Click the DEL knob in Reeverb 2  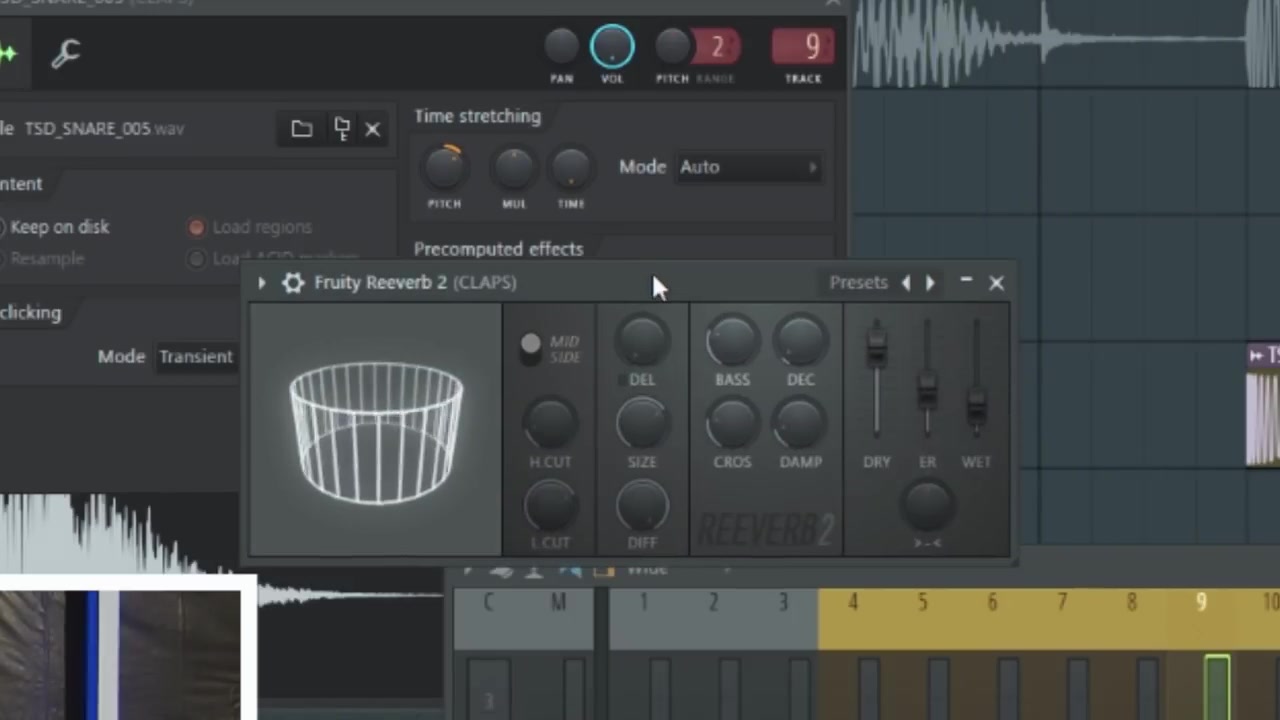coord(642,341)
